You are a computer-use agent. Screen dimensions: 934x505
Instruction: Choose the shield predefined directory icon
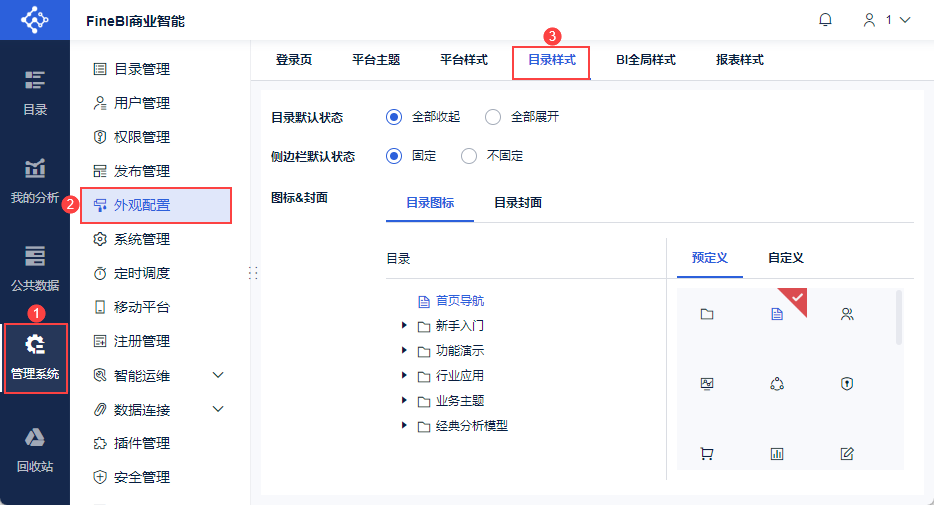point(846,384)
